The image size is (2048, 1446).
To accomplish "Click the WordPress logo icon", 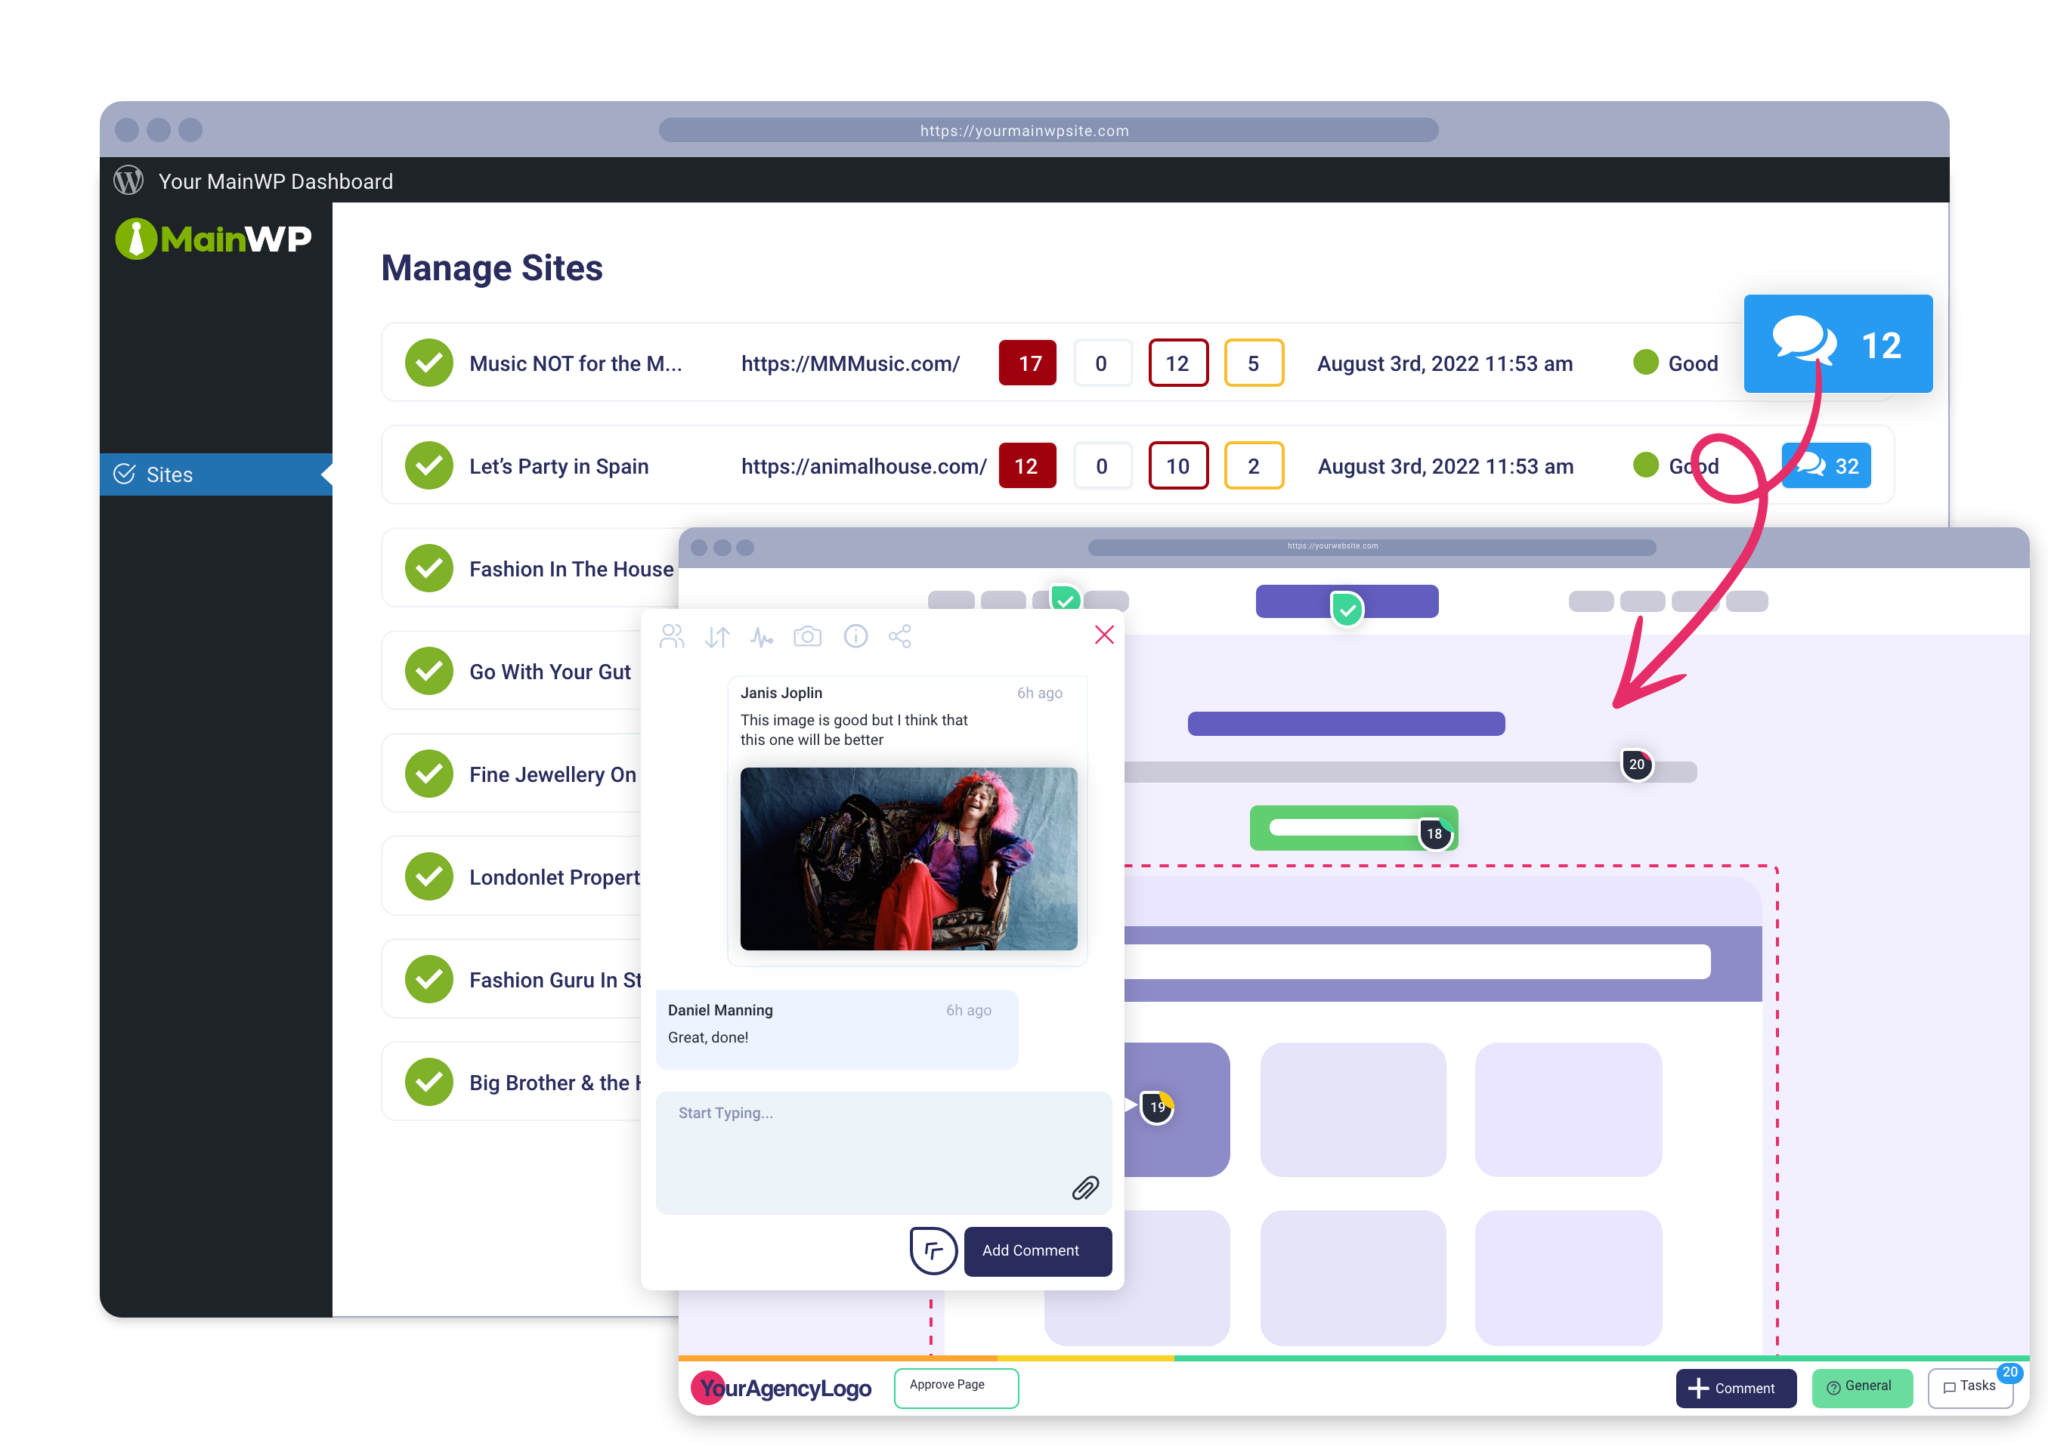I will (x=129, y=181).
